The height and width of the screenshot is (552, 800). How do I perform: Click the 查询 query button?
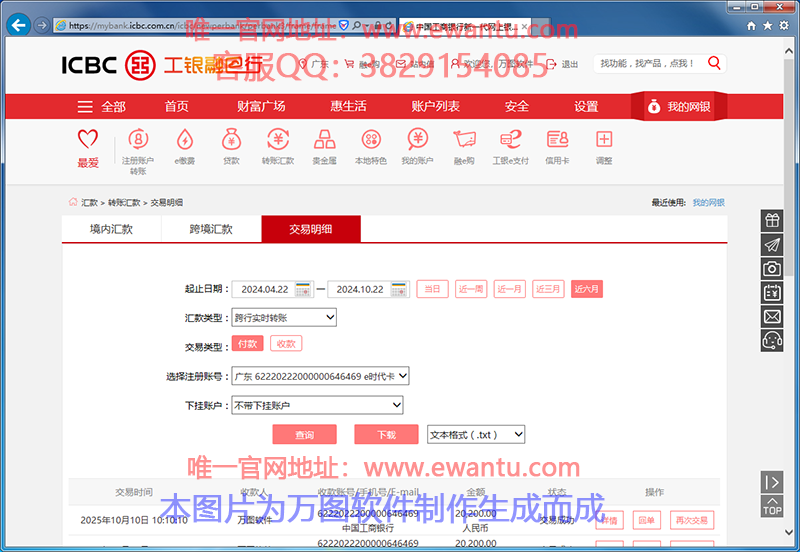pos(305,435)
